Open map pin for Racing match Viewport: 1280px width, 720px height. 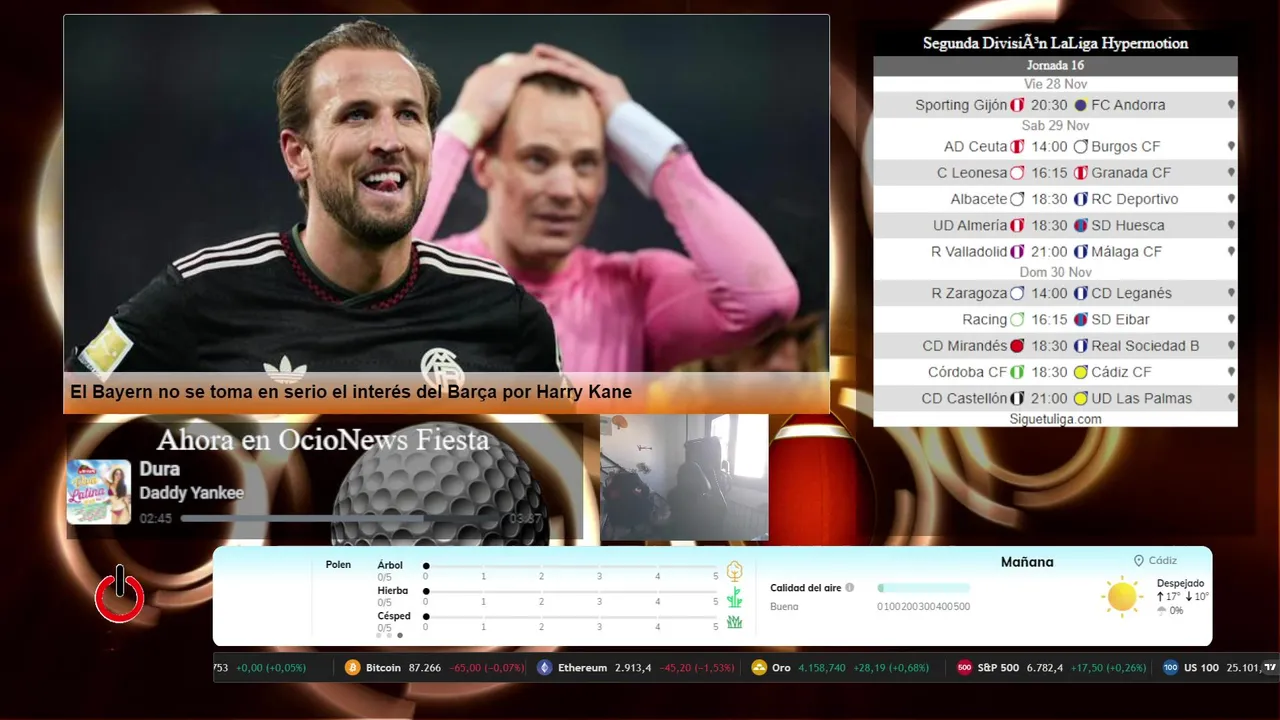pyautogui.click(x=1231, y=320)
